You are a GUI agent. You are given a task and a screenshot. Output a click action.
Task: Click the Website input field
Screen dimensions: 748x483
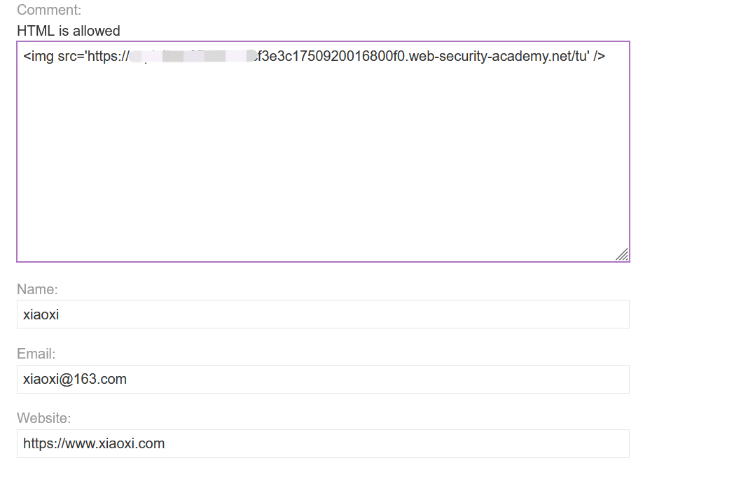pos(322,444)
